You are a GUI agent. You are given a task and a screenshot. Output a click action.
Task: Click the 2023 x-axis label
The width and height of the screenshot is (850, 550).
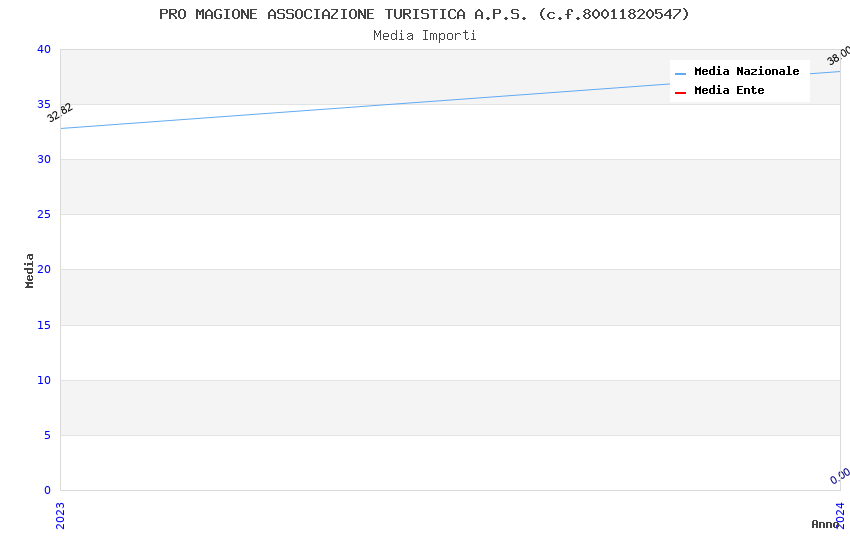[x=60, y=515]
